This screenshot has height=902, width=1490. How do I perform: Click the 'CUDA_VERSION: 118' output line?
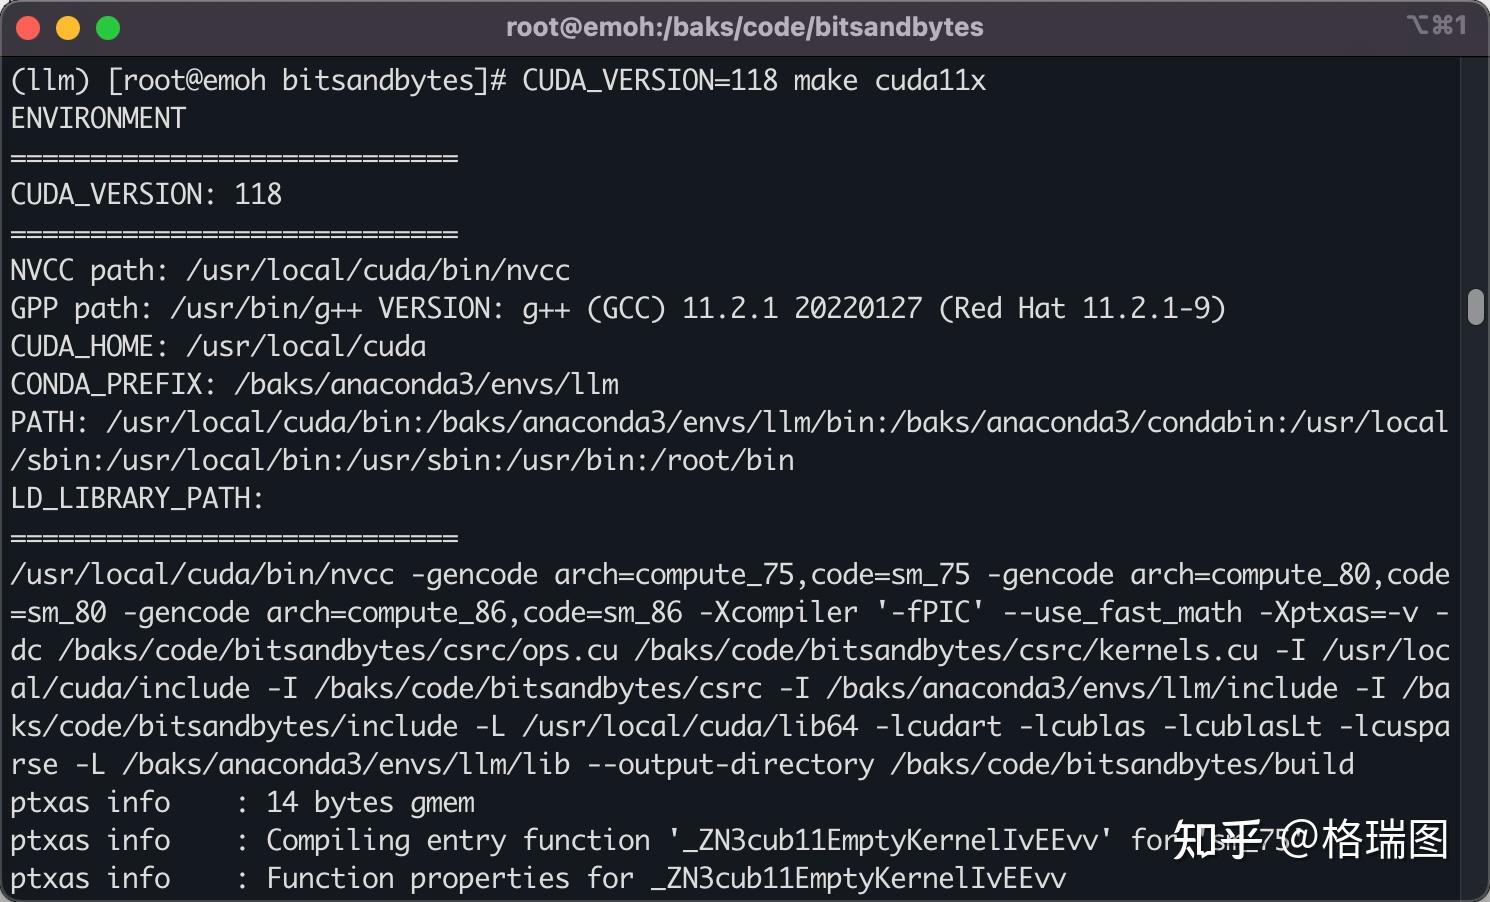(146, 194)
